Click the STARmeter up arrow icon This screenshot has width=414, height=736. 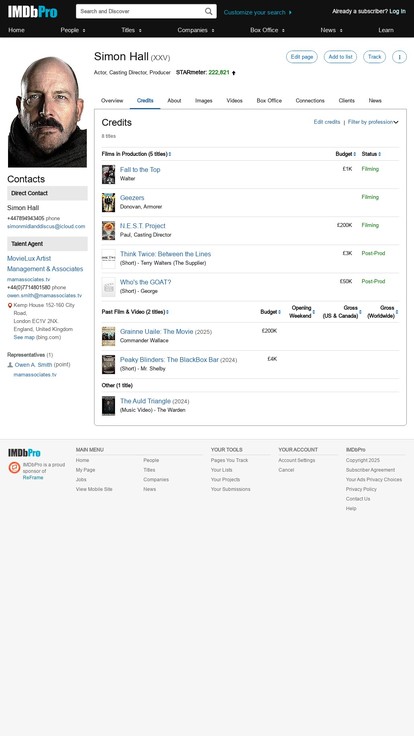coord(234,73)
